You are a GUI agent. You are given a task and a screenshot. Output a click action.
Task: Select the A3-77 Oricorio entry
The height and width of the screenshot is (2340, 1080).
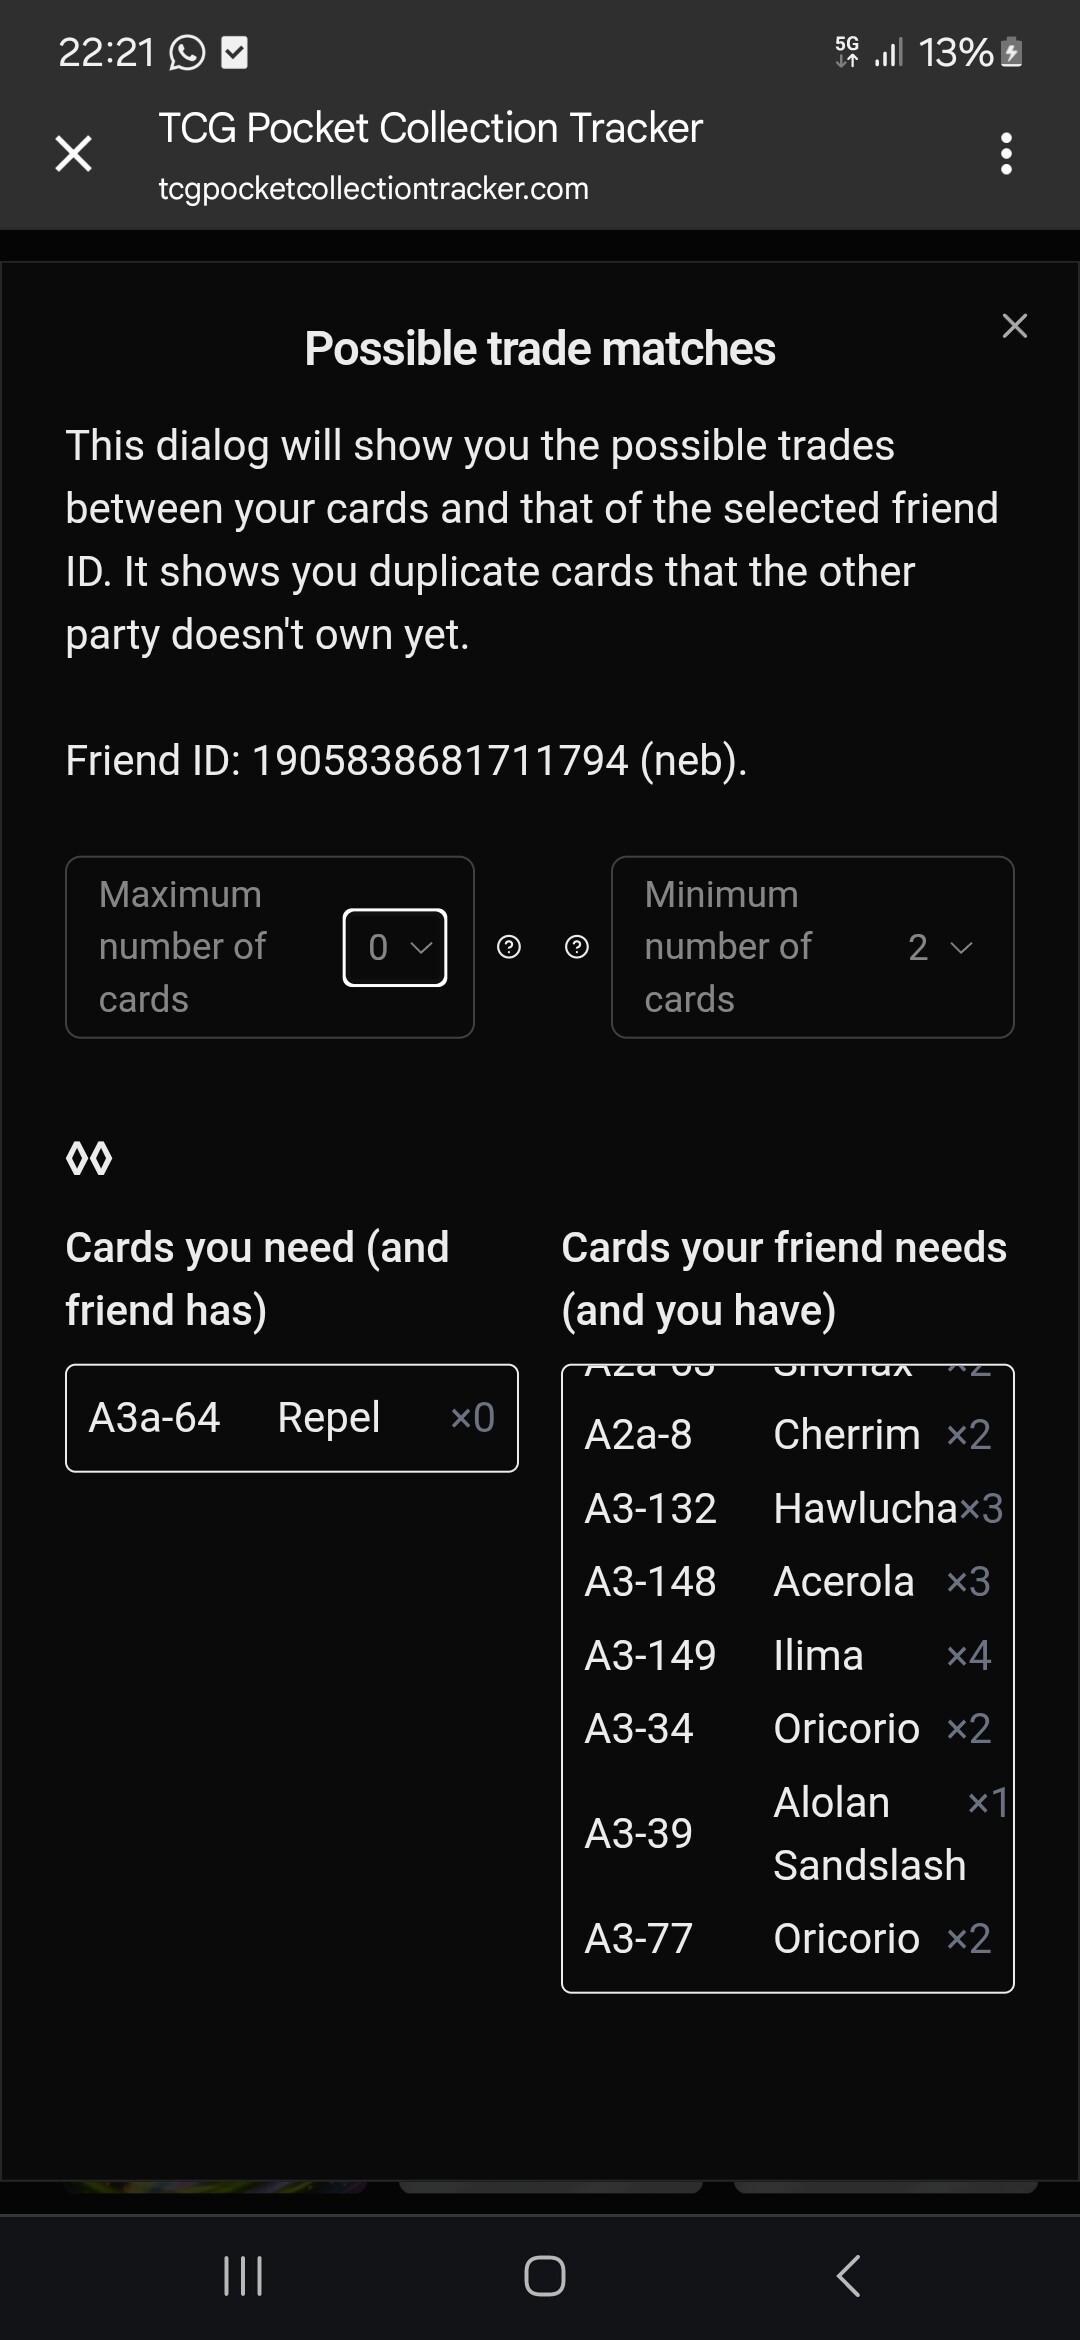tap(787, 1939)
